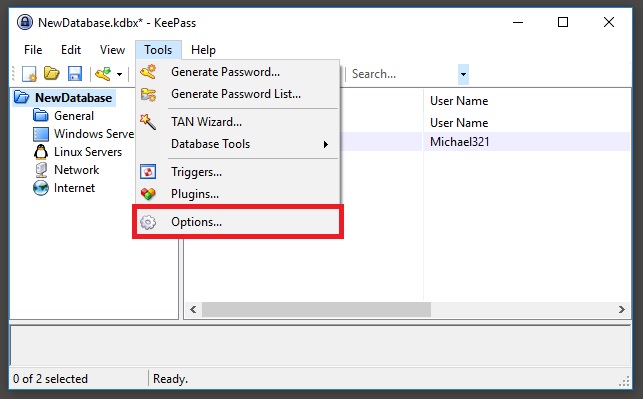Close the KeePass window
The width and height of the screenshot is (643, 399).
click(609, 22)
